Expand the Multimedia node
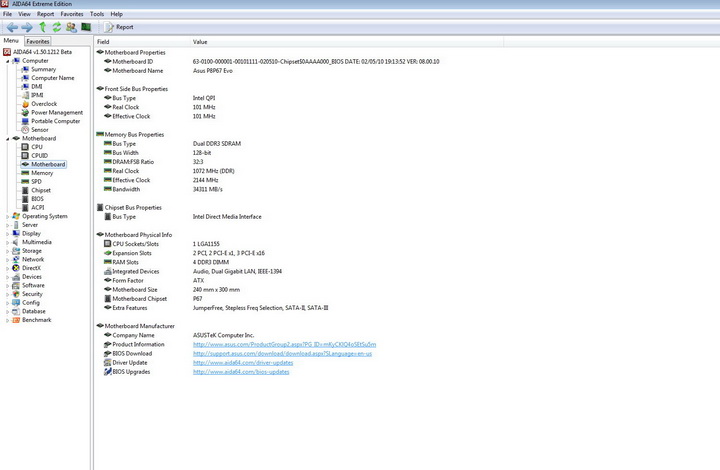The width and height of the screenshot is (720, 470). (7, 242)
